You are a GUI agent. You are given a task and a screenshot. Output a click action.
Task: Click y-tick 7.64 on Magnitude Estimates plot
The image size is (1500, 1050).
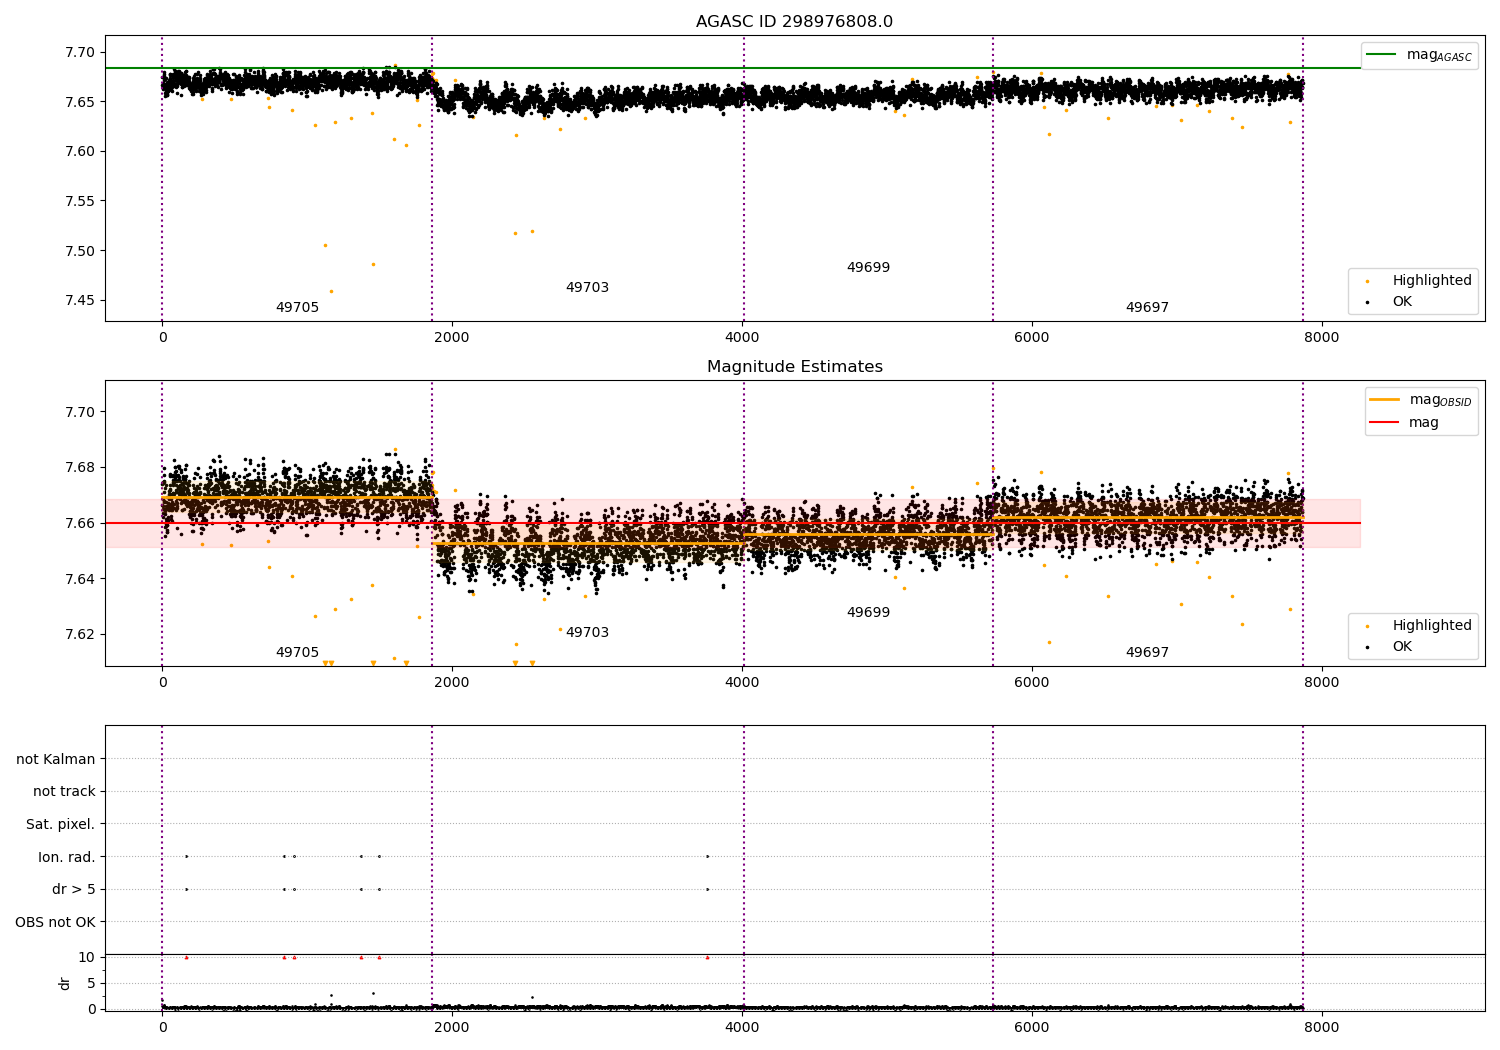pyautogui.click(x=81, y=579)
